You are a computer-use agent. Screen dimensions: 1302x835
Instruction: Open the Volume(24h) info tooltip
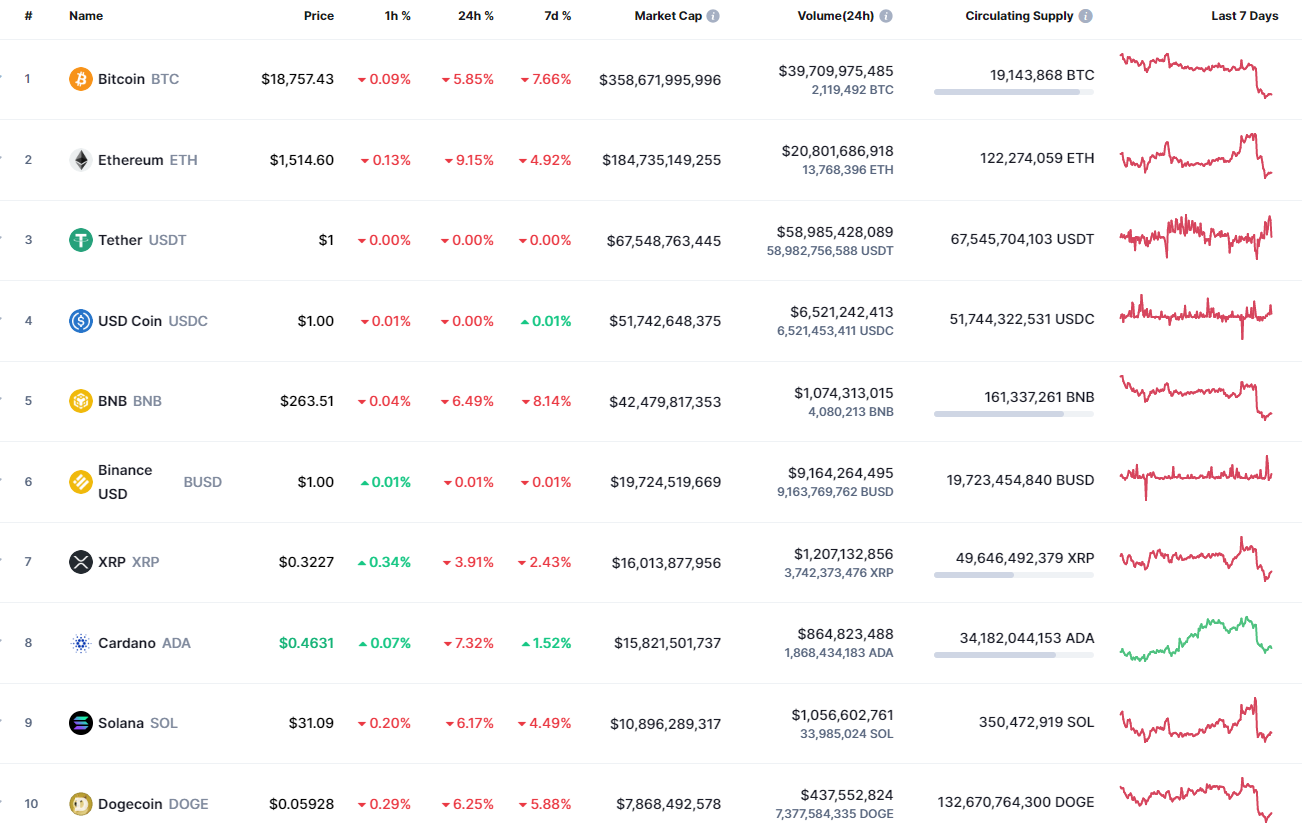pos(884,15)
